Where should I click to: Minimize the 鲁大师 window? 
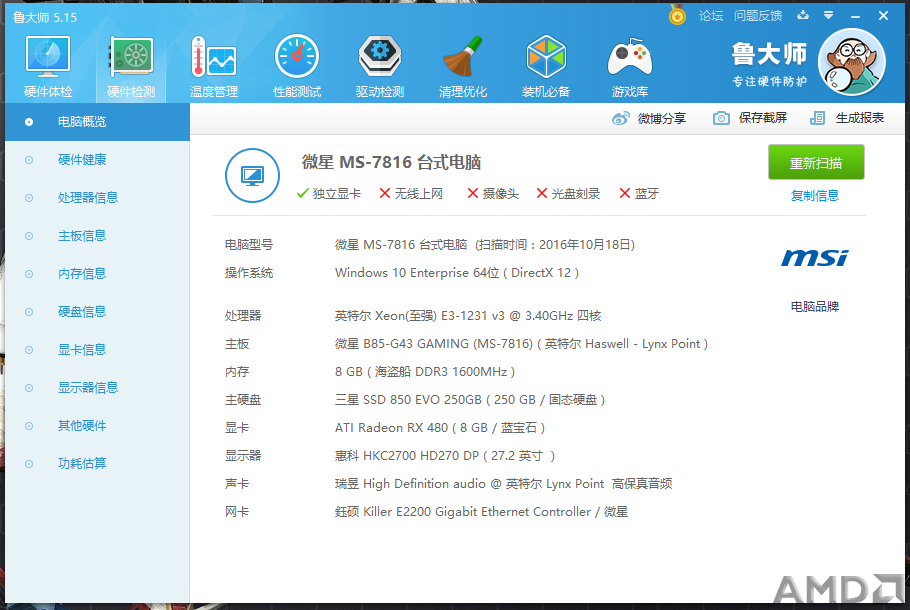tap(855, 16)
